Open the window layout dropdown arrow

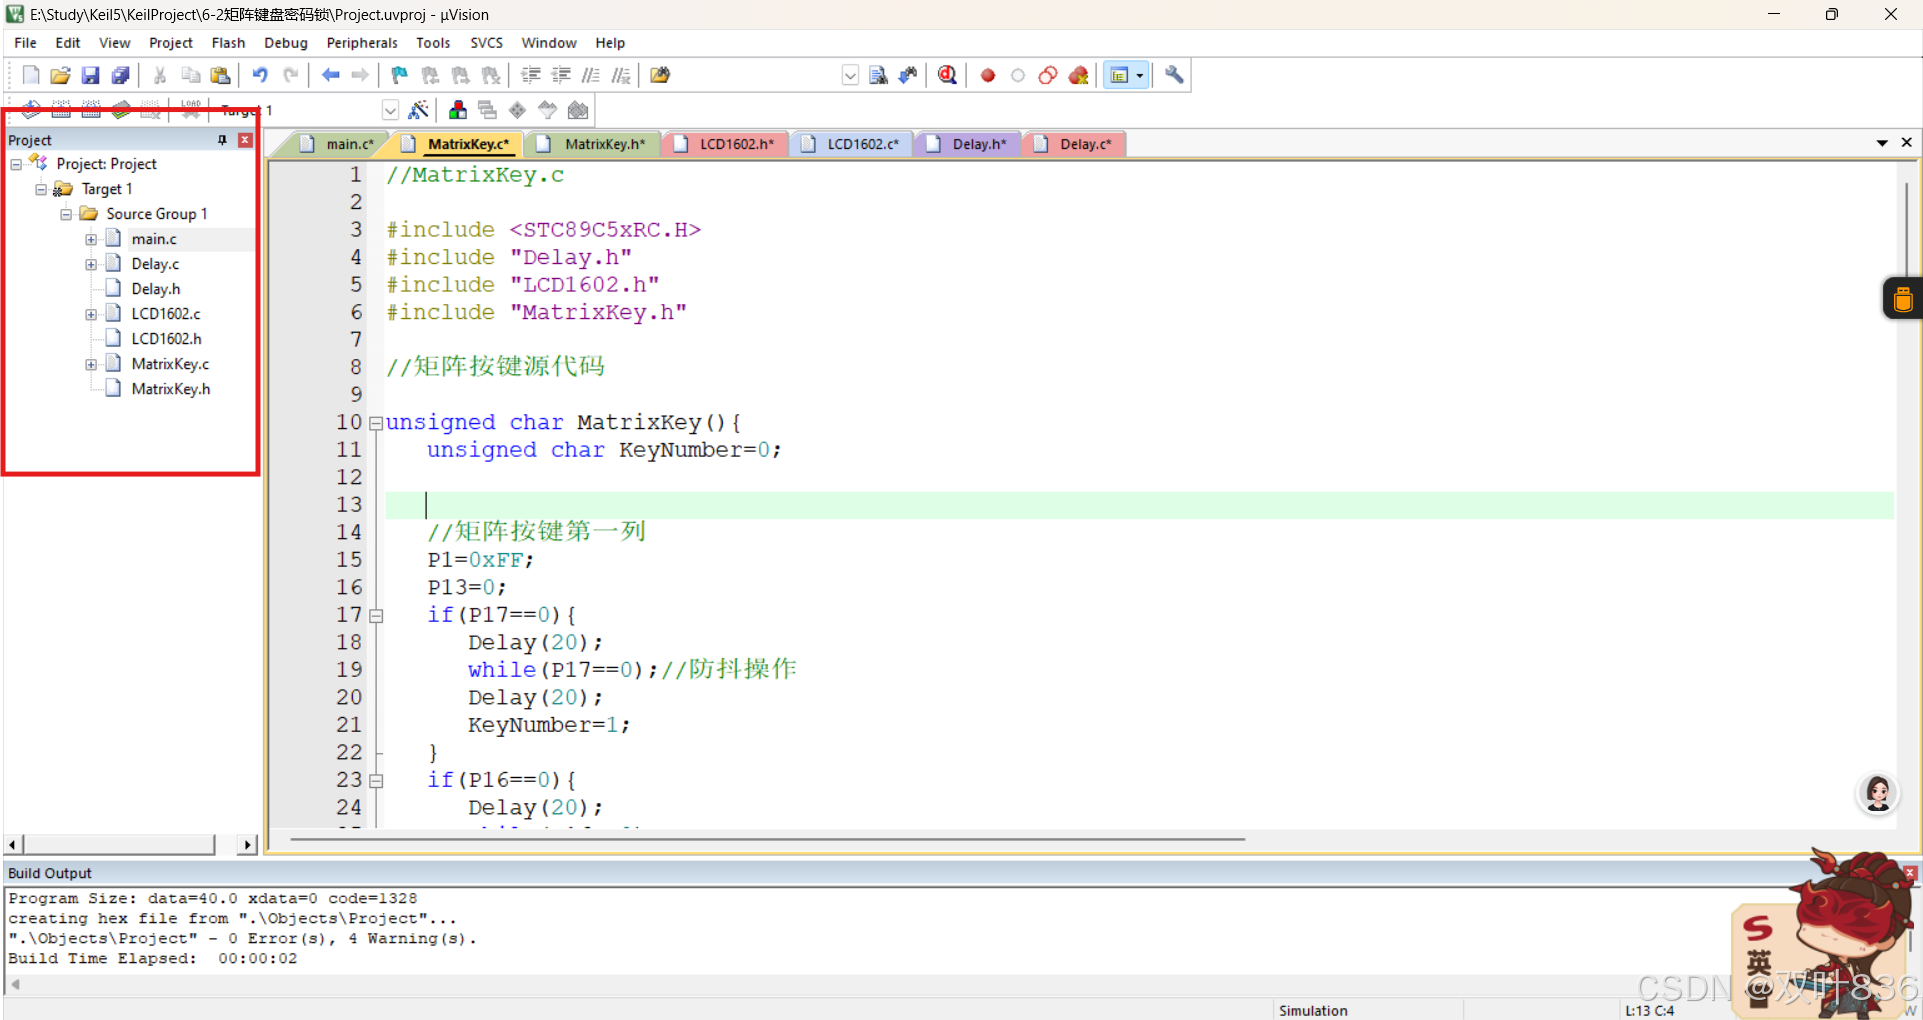[1140, 75]
